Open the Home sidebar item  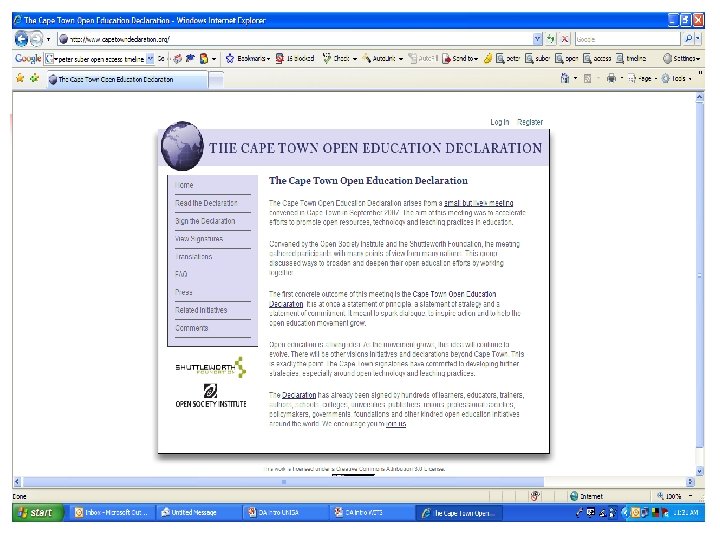coord(184,185)
